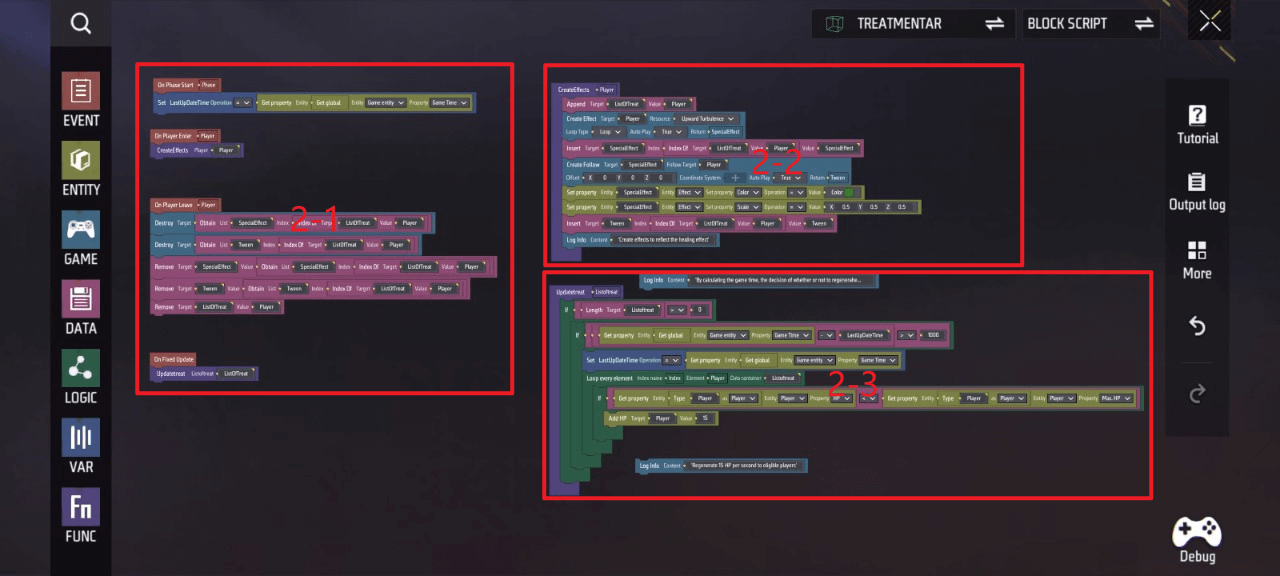
Task: Select the ENTITY block category
Action: [x=81, y=169]
